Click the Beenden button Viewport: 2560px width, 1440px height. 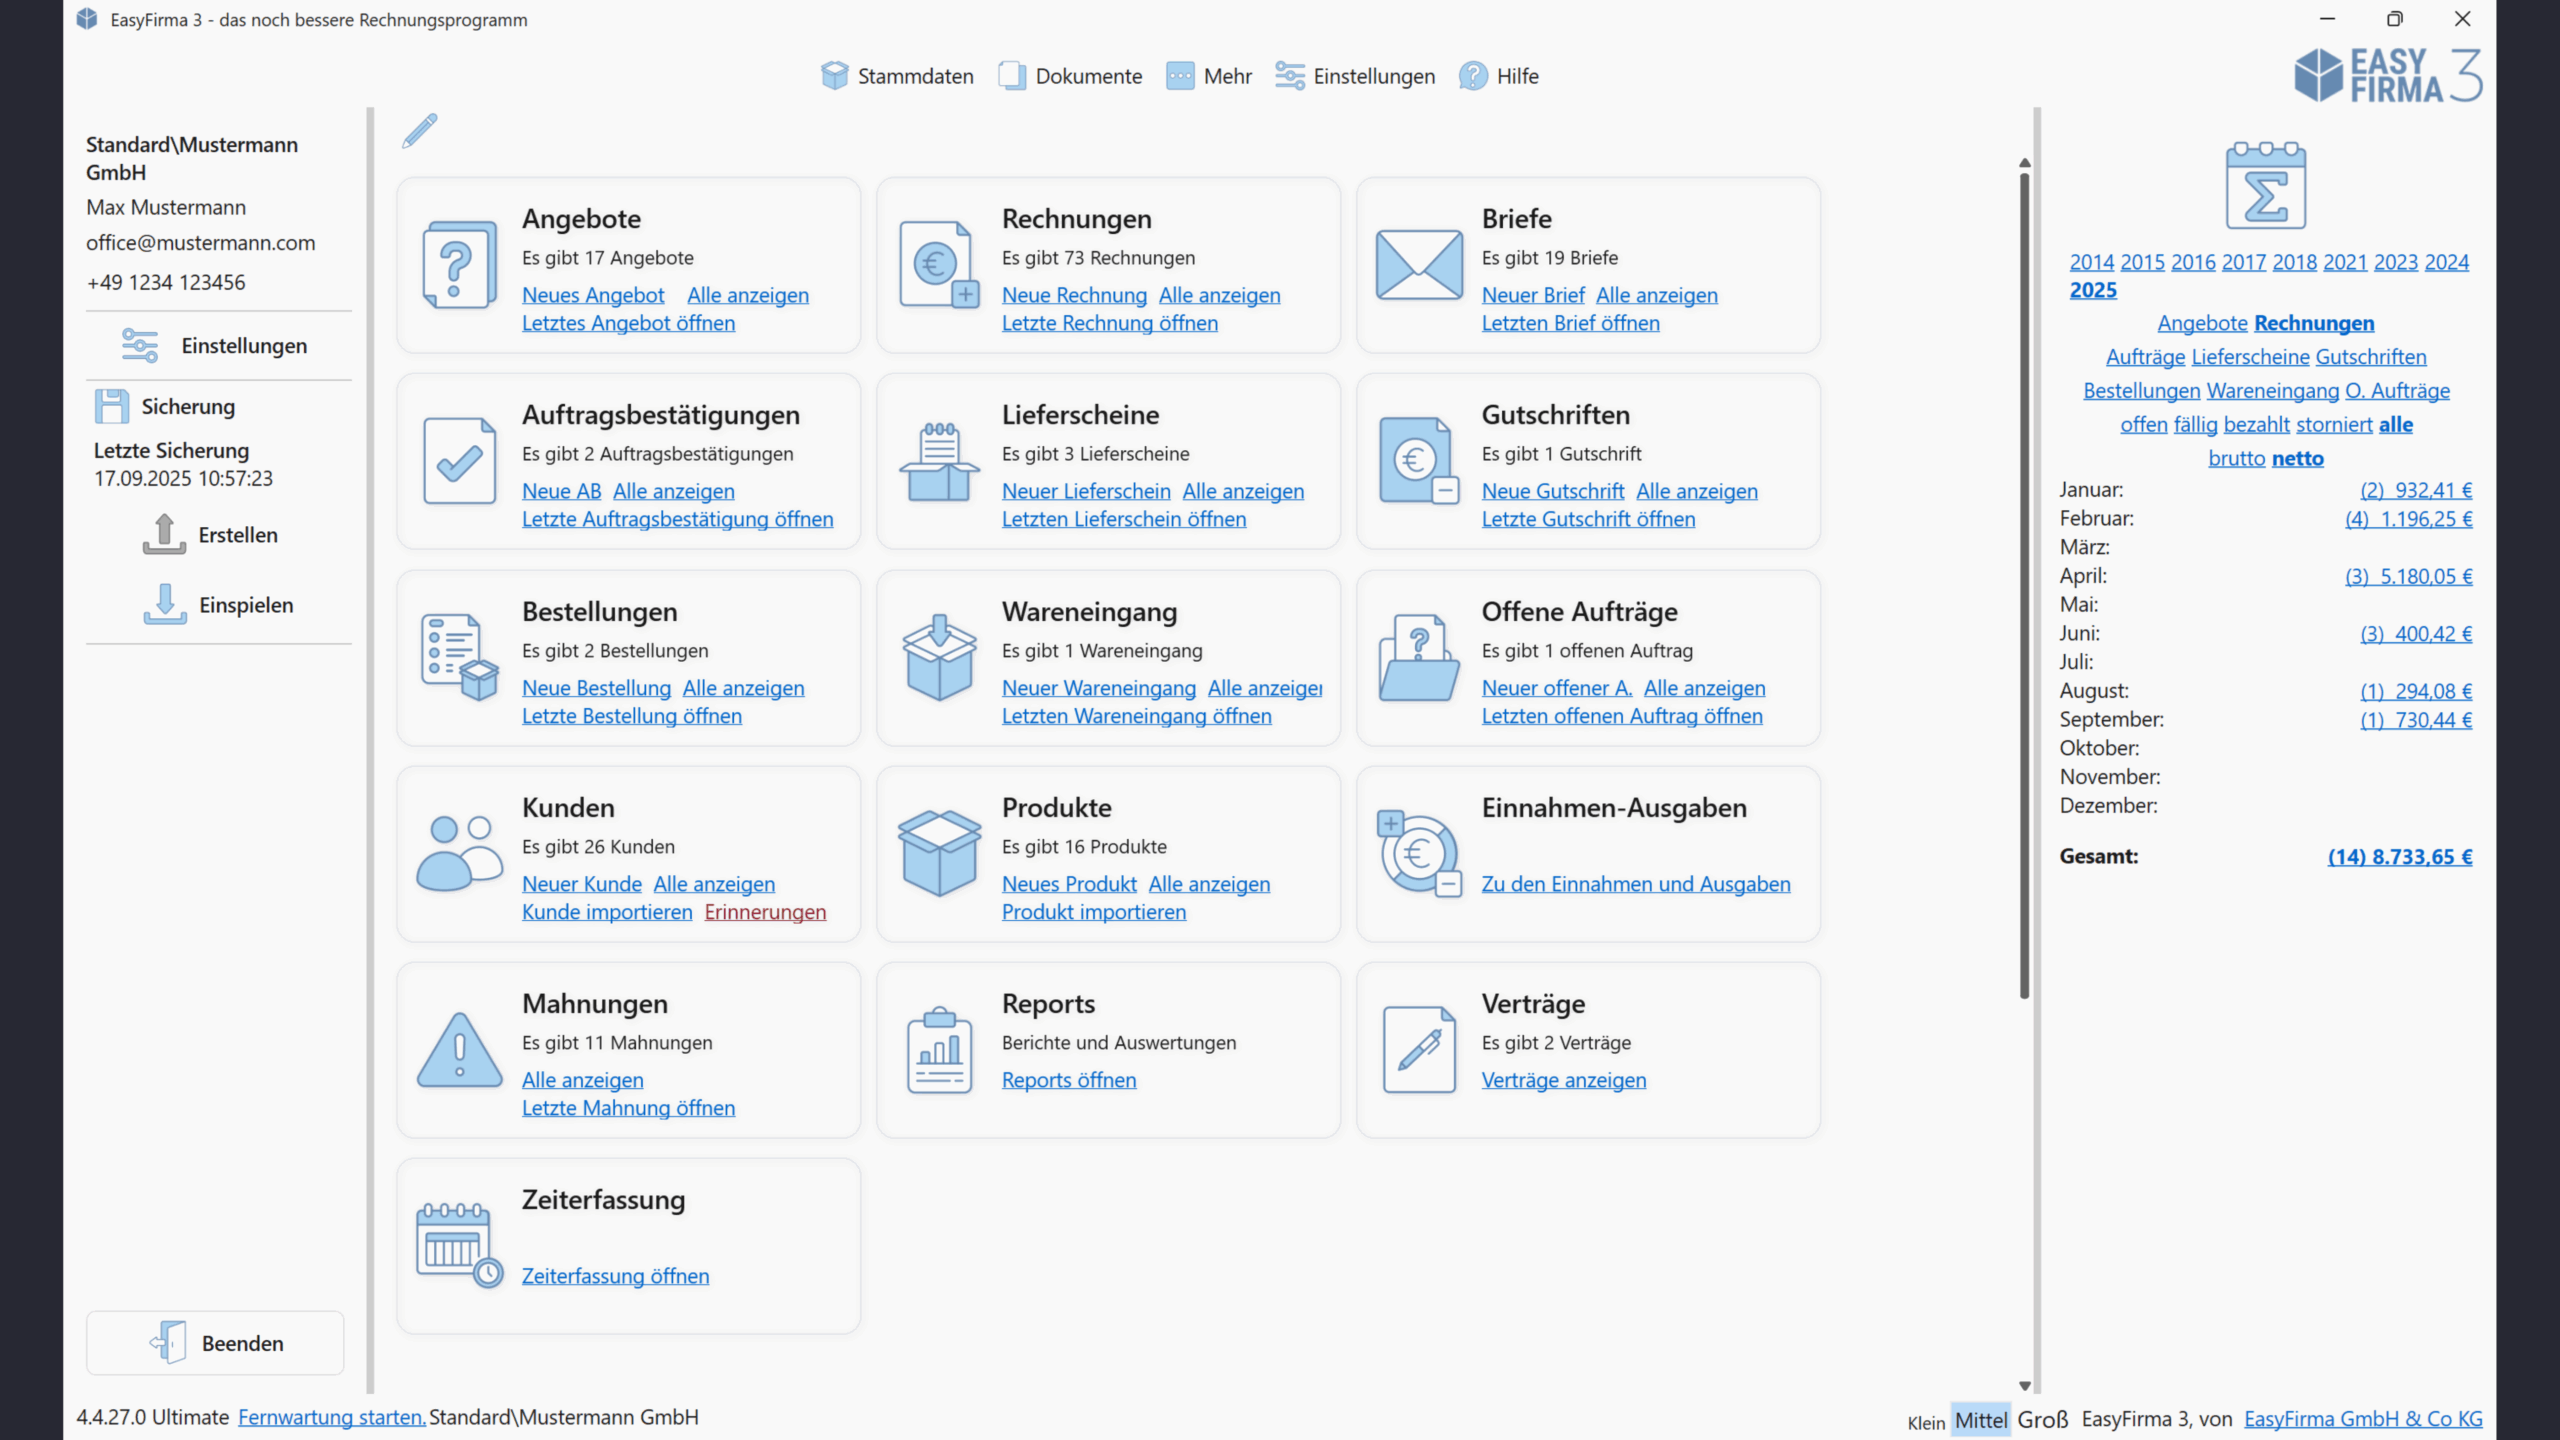click(215, 1343)
